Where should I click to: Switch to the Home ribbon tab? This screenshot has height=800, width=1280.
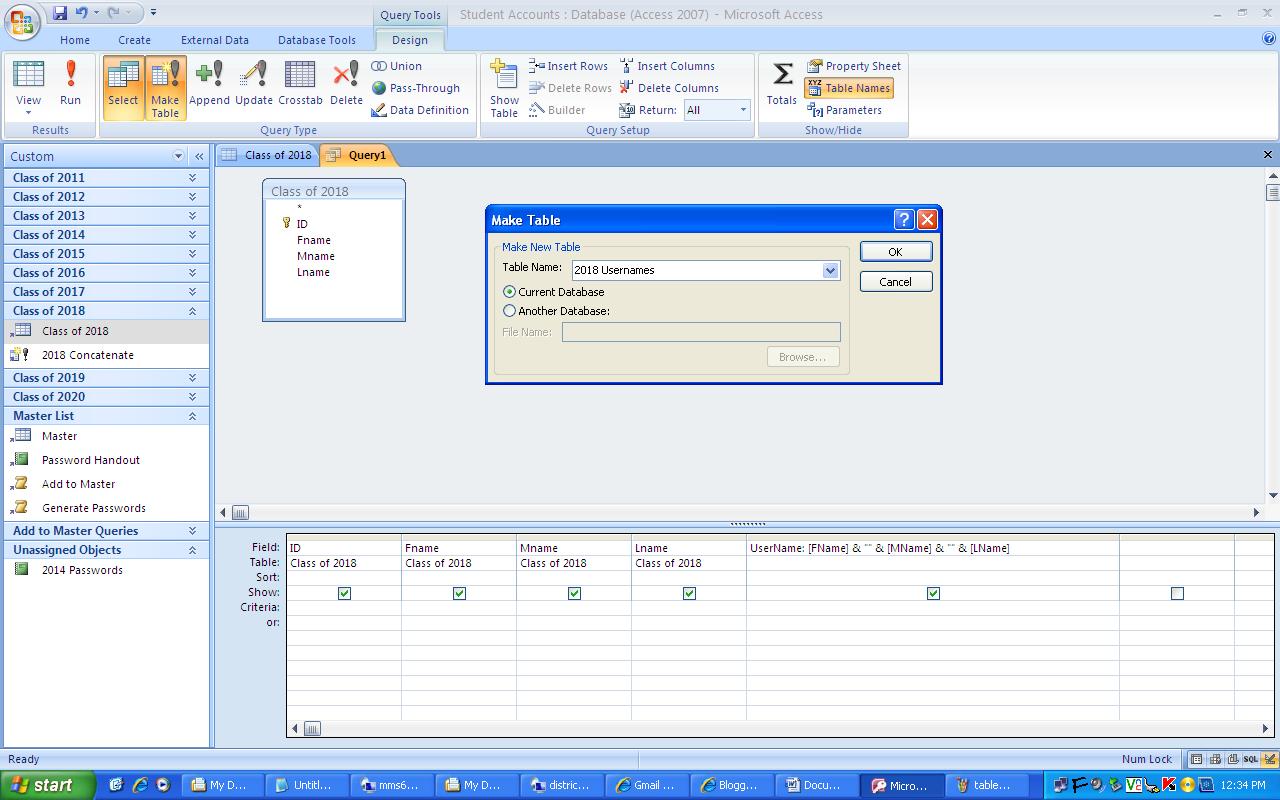point(75,40)
